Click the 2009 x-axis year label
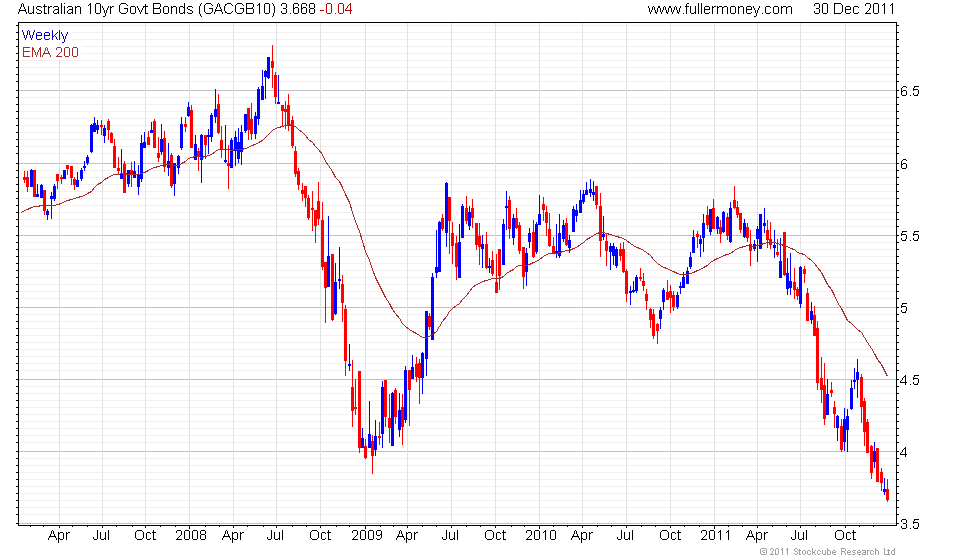 tap(367, 536)
